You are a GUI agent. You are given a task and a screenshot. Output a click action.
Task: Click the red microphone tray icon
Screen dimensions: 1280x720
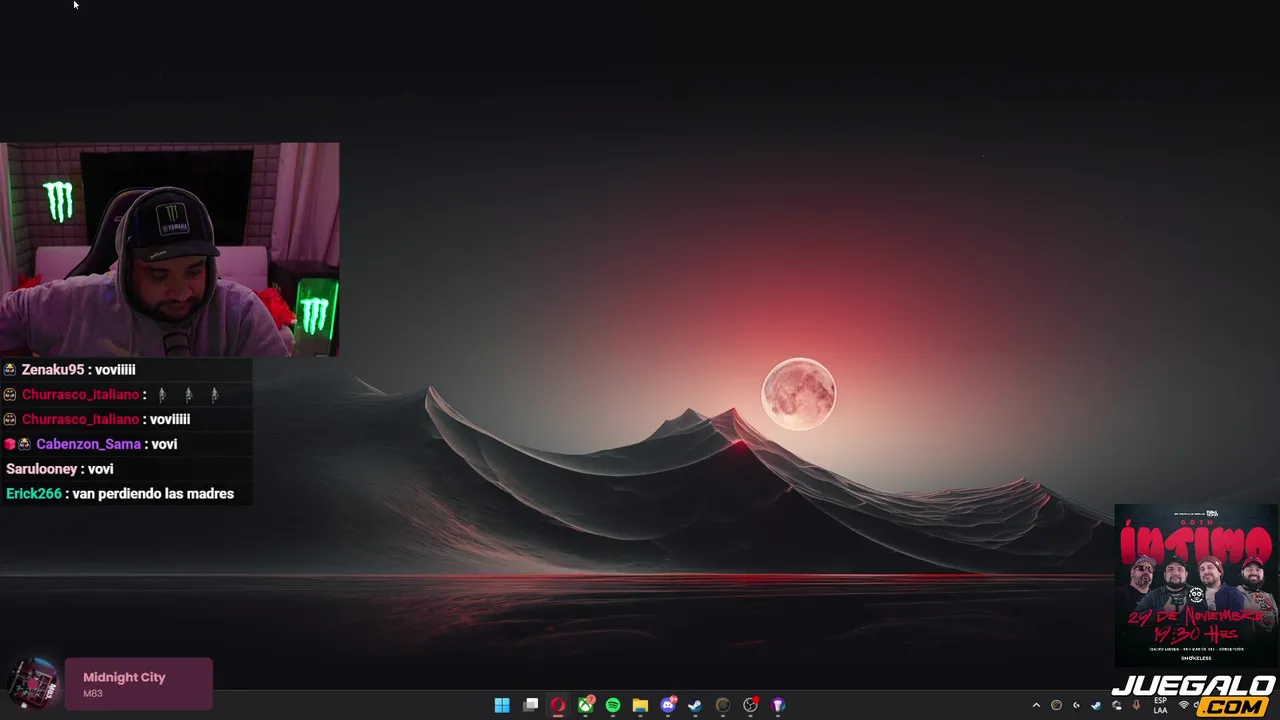pos(1136,705)
